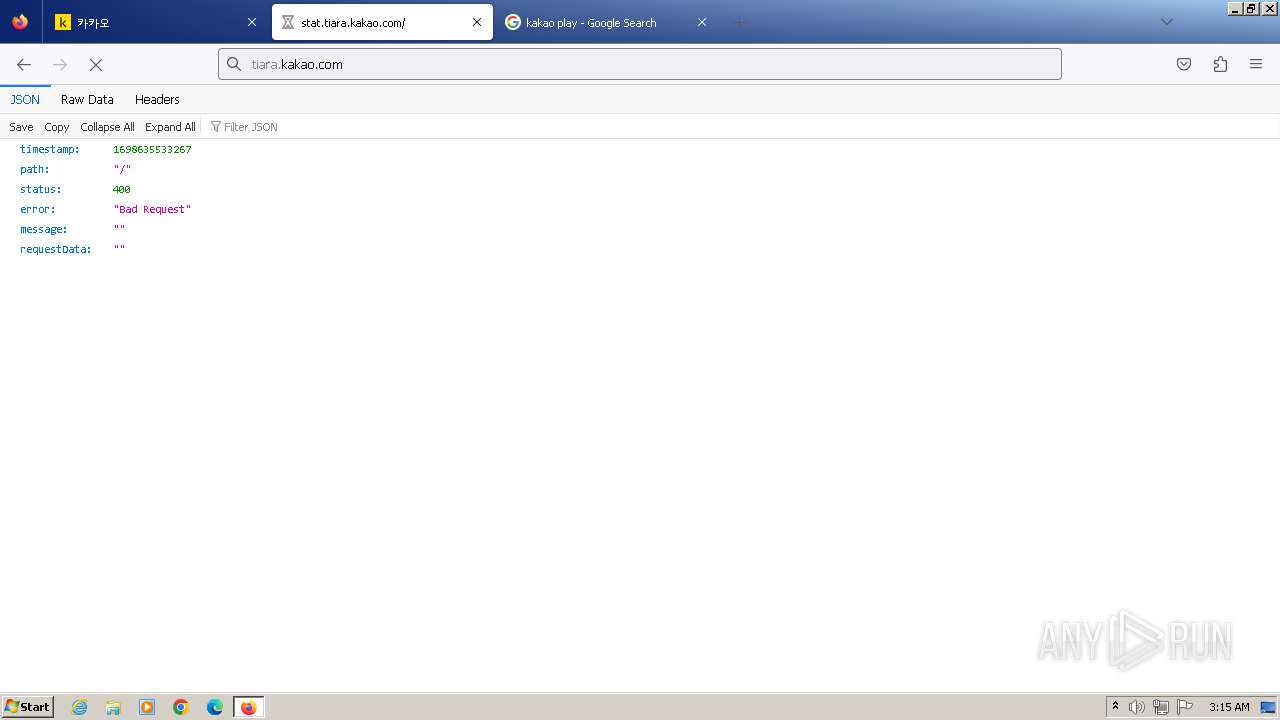
Task: Switch to the Raw Data tab
Action: [x=87, y=99]
